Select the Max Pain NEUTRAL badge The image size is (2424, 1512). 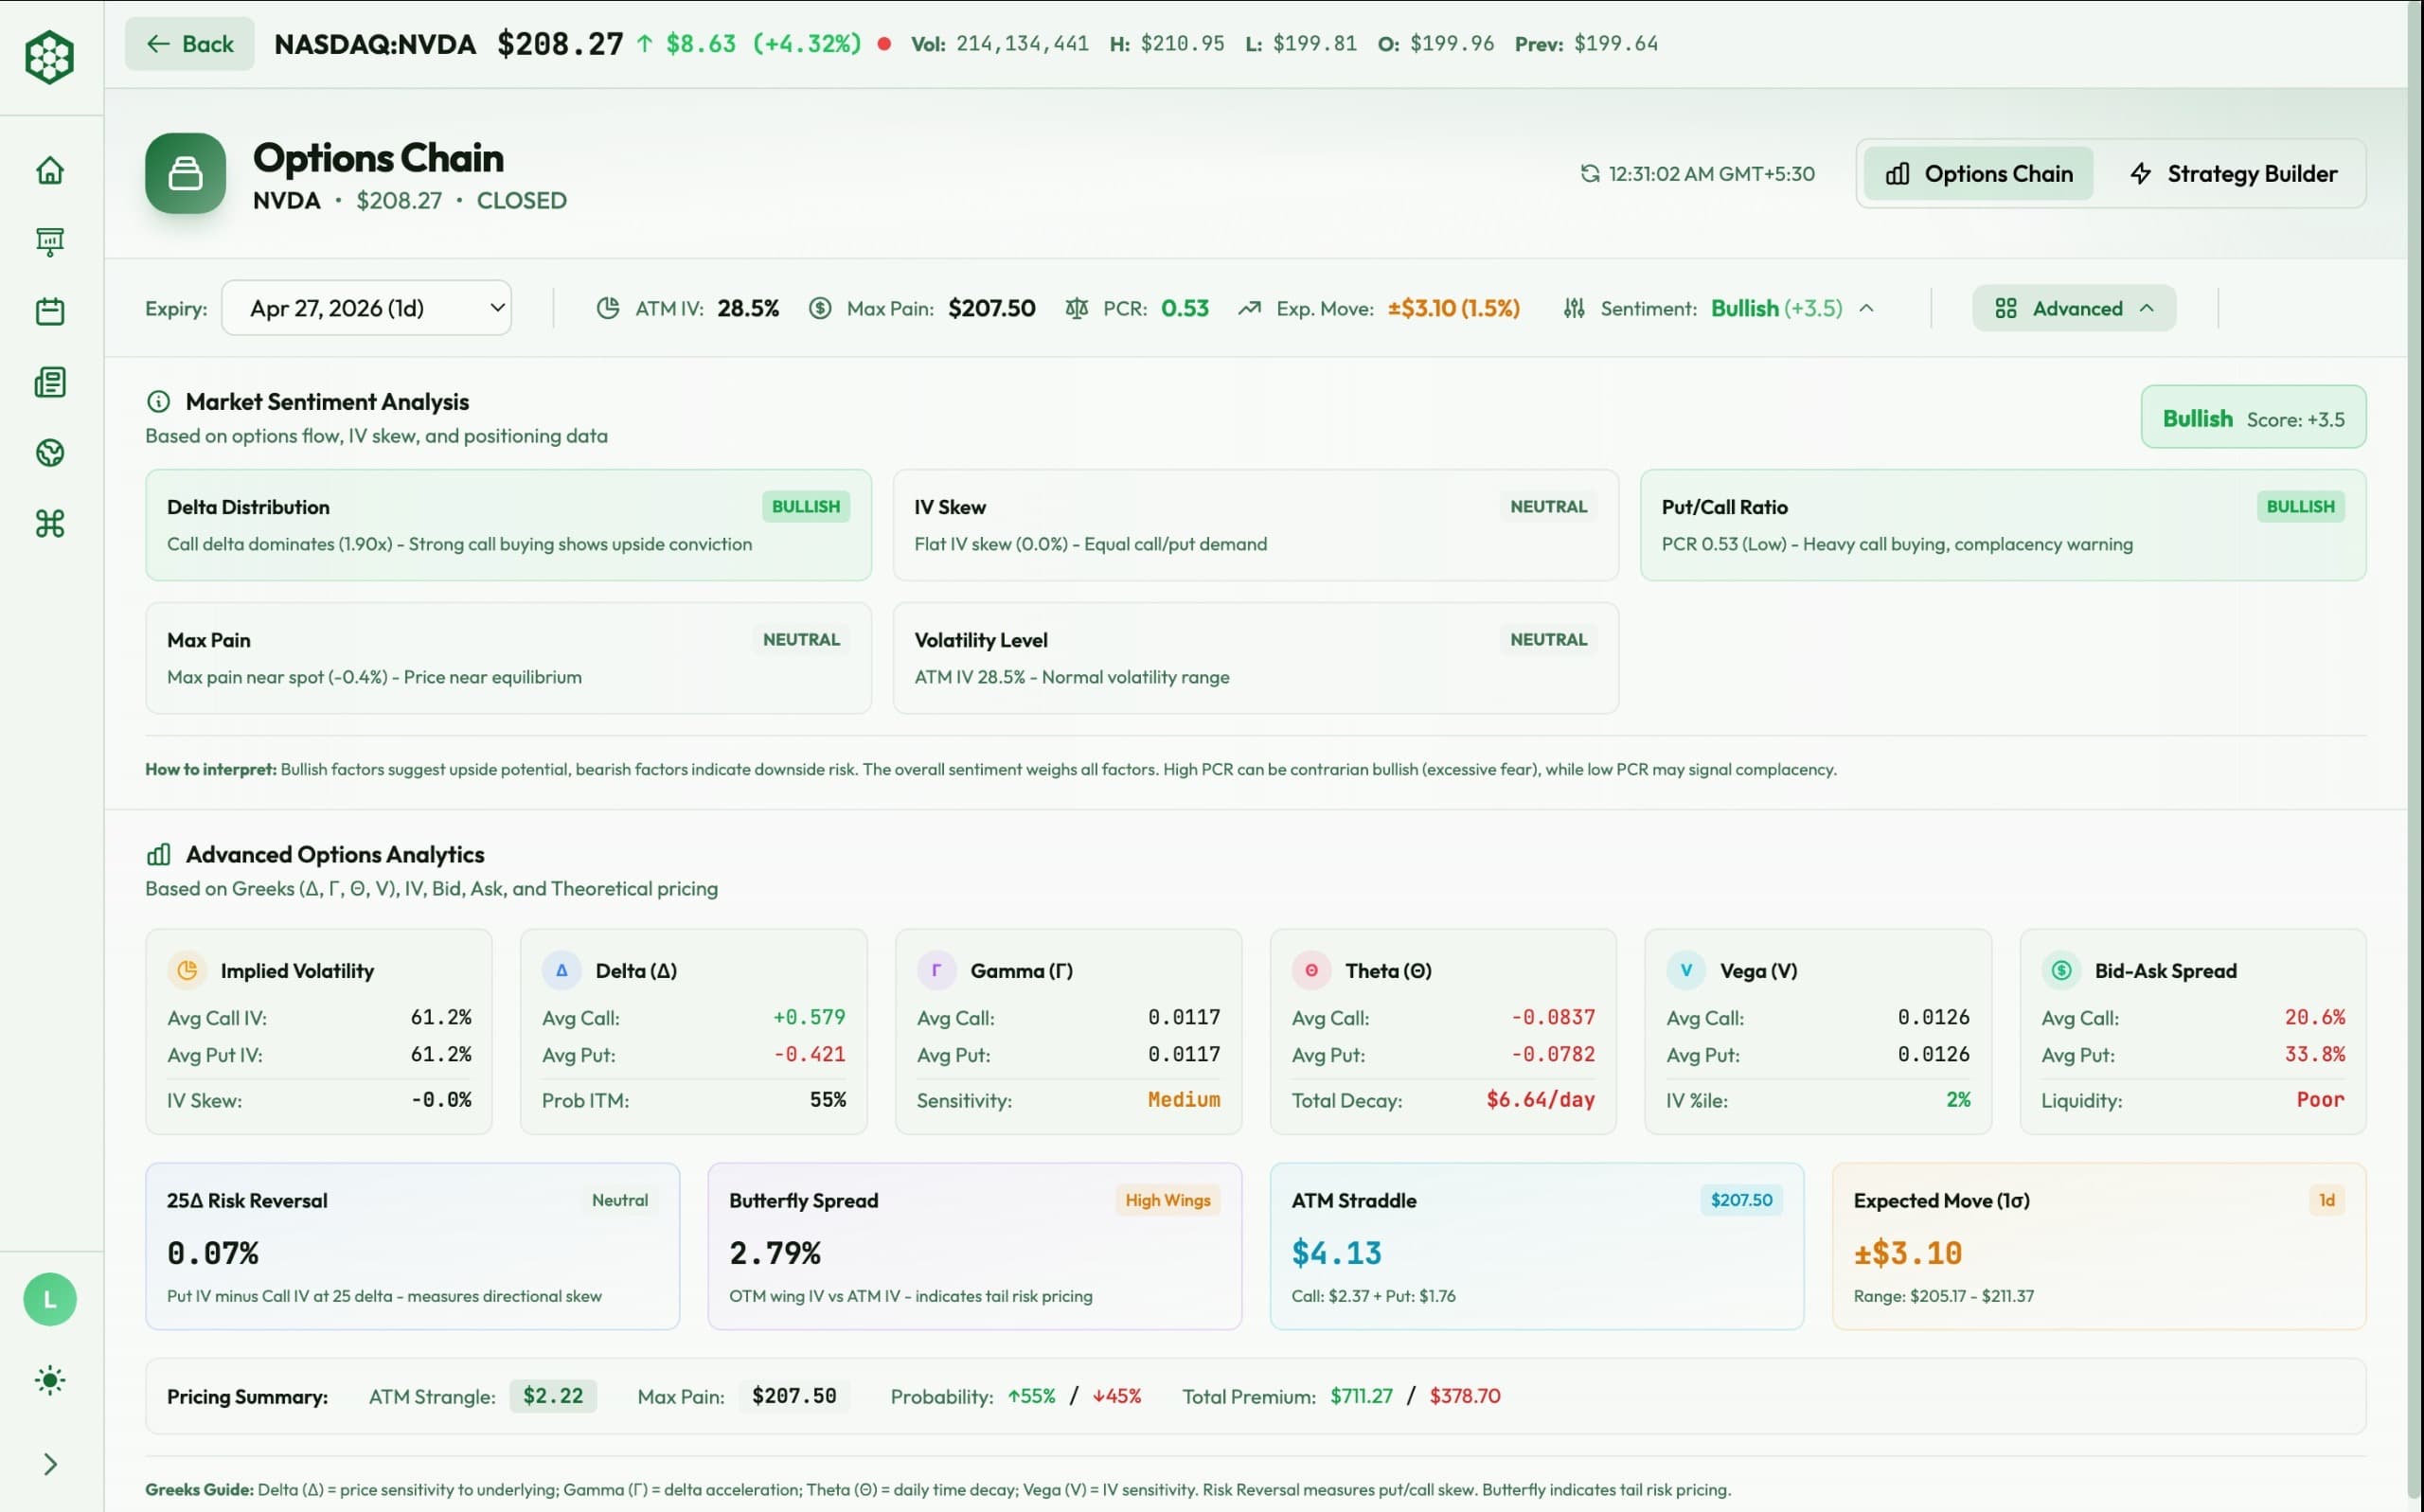click(x=801, y=639)
